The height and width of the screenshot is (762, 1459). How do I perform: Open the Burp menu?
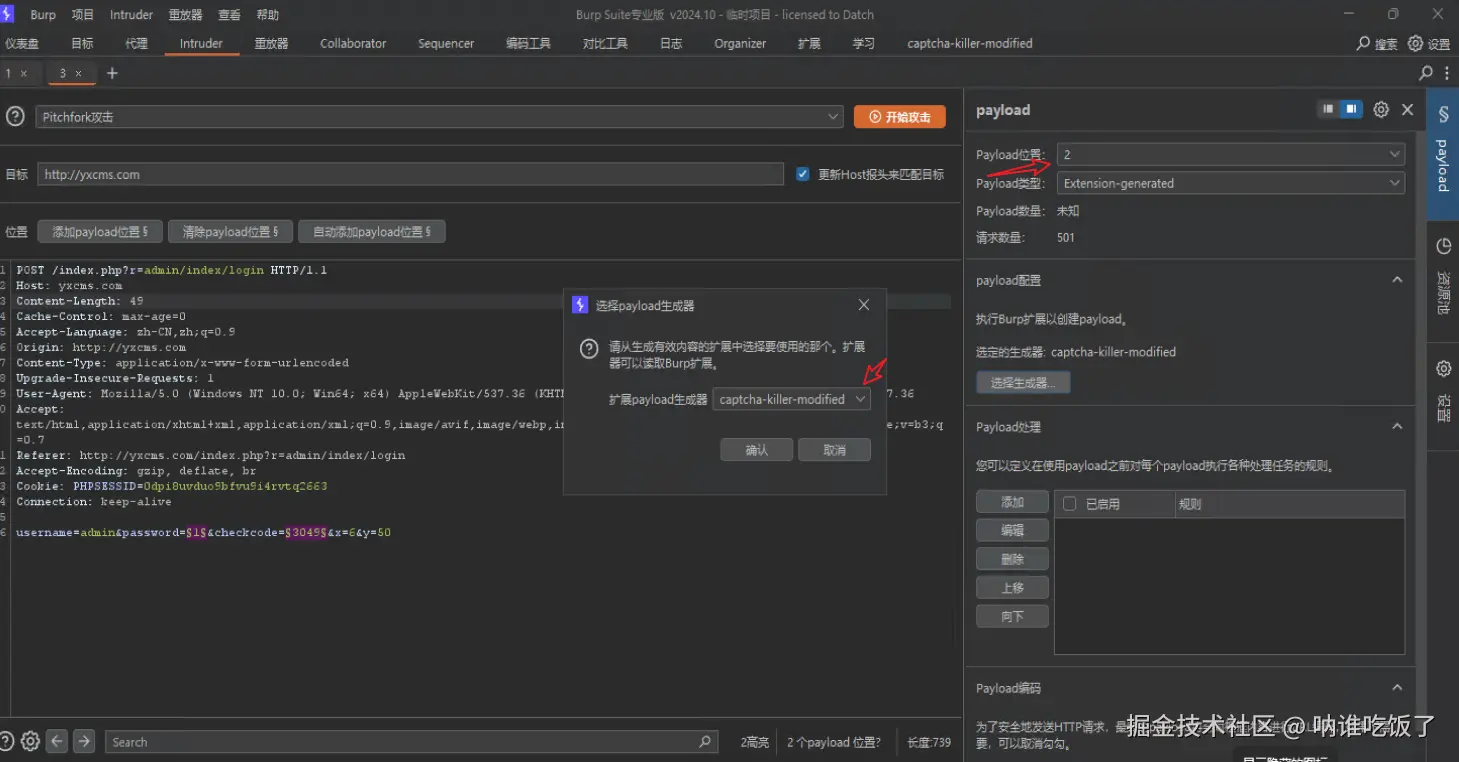[43, 15]
